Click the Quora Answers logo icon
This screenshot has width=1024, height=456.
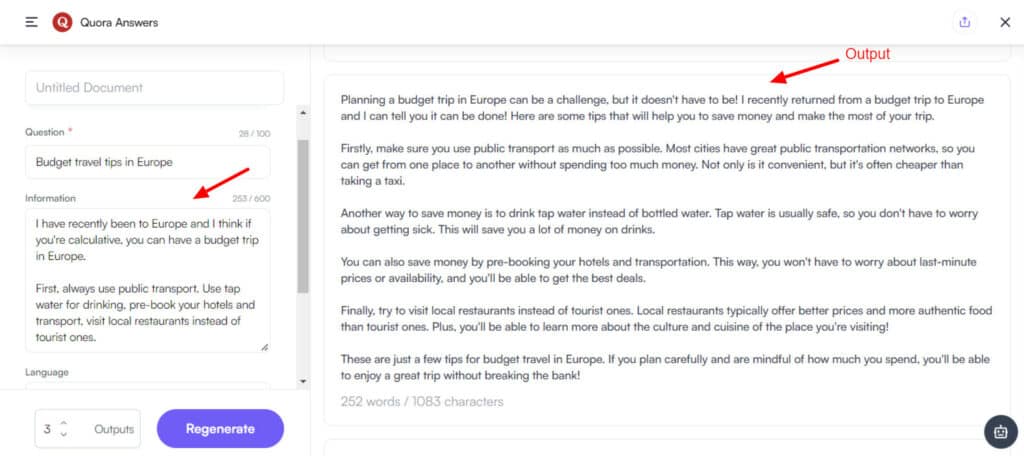pyautogui.click(x=62, y=22)
